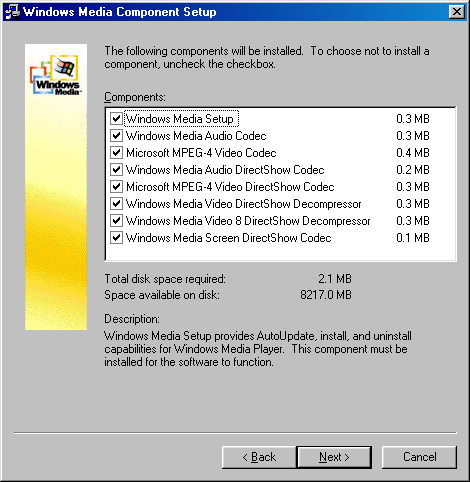Uncheck Microsoft MPEG-4 Video DirectShow Codec

click(116, 187)
